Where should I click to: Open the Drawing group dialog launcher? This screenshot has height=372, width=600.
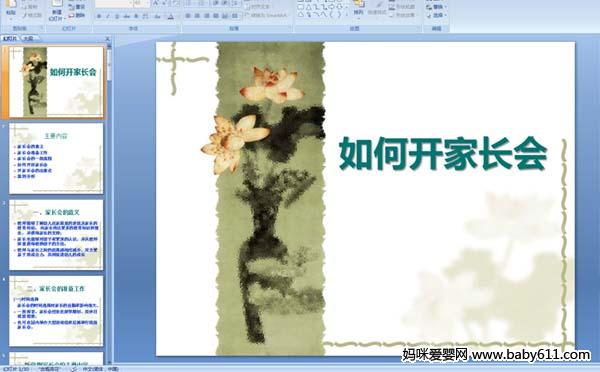(419, 28)
